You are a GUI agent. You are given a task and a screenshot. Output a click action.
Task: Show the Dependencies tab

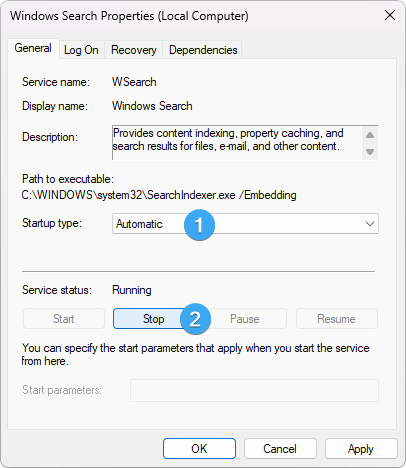[203, 50]
